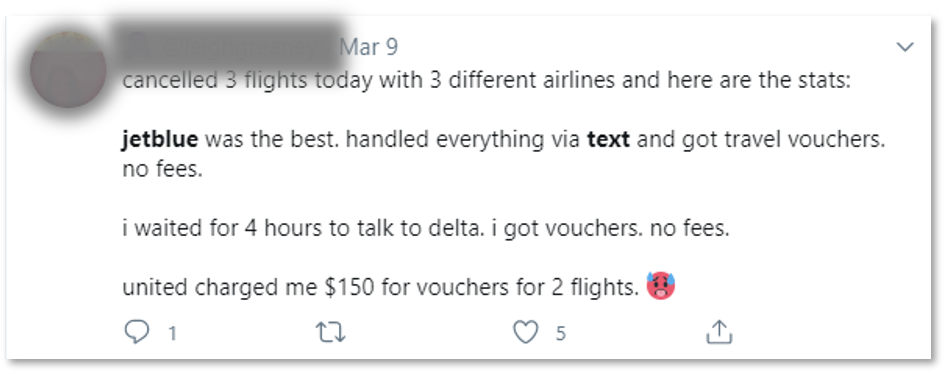This screenshot has width=944, height=372.
Task: Open the blurred profile avatar
Action: [x=68, y=70]
